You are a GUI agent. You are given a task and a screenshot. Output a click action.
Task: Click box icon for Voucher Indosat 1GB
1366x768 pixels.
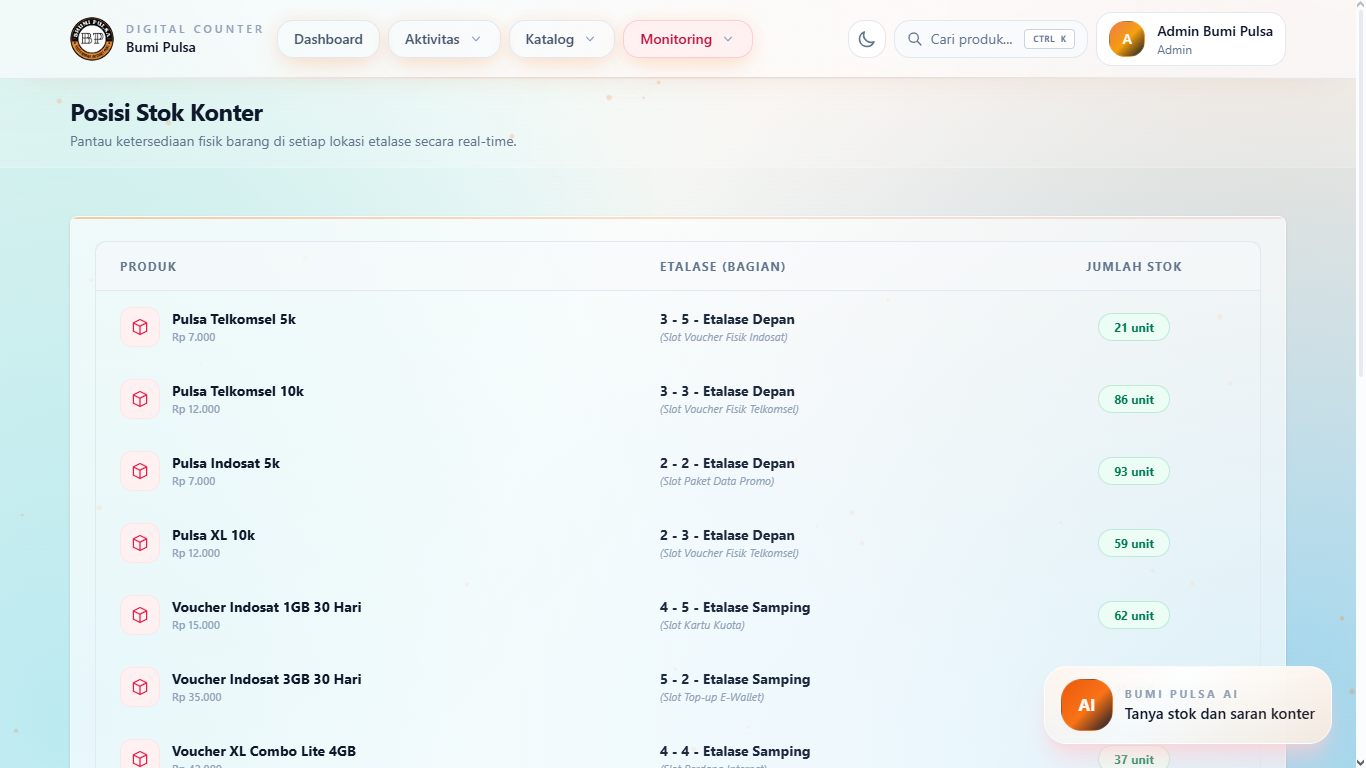tap(140, 615)
